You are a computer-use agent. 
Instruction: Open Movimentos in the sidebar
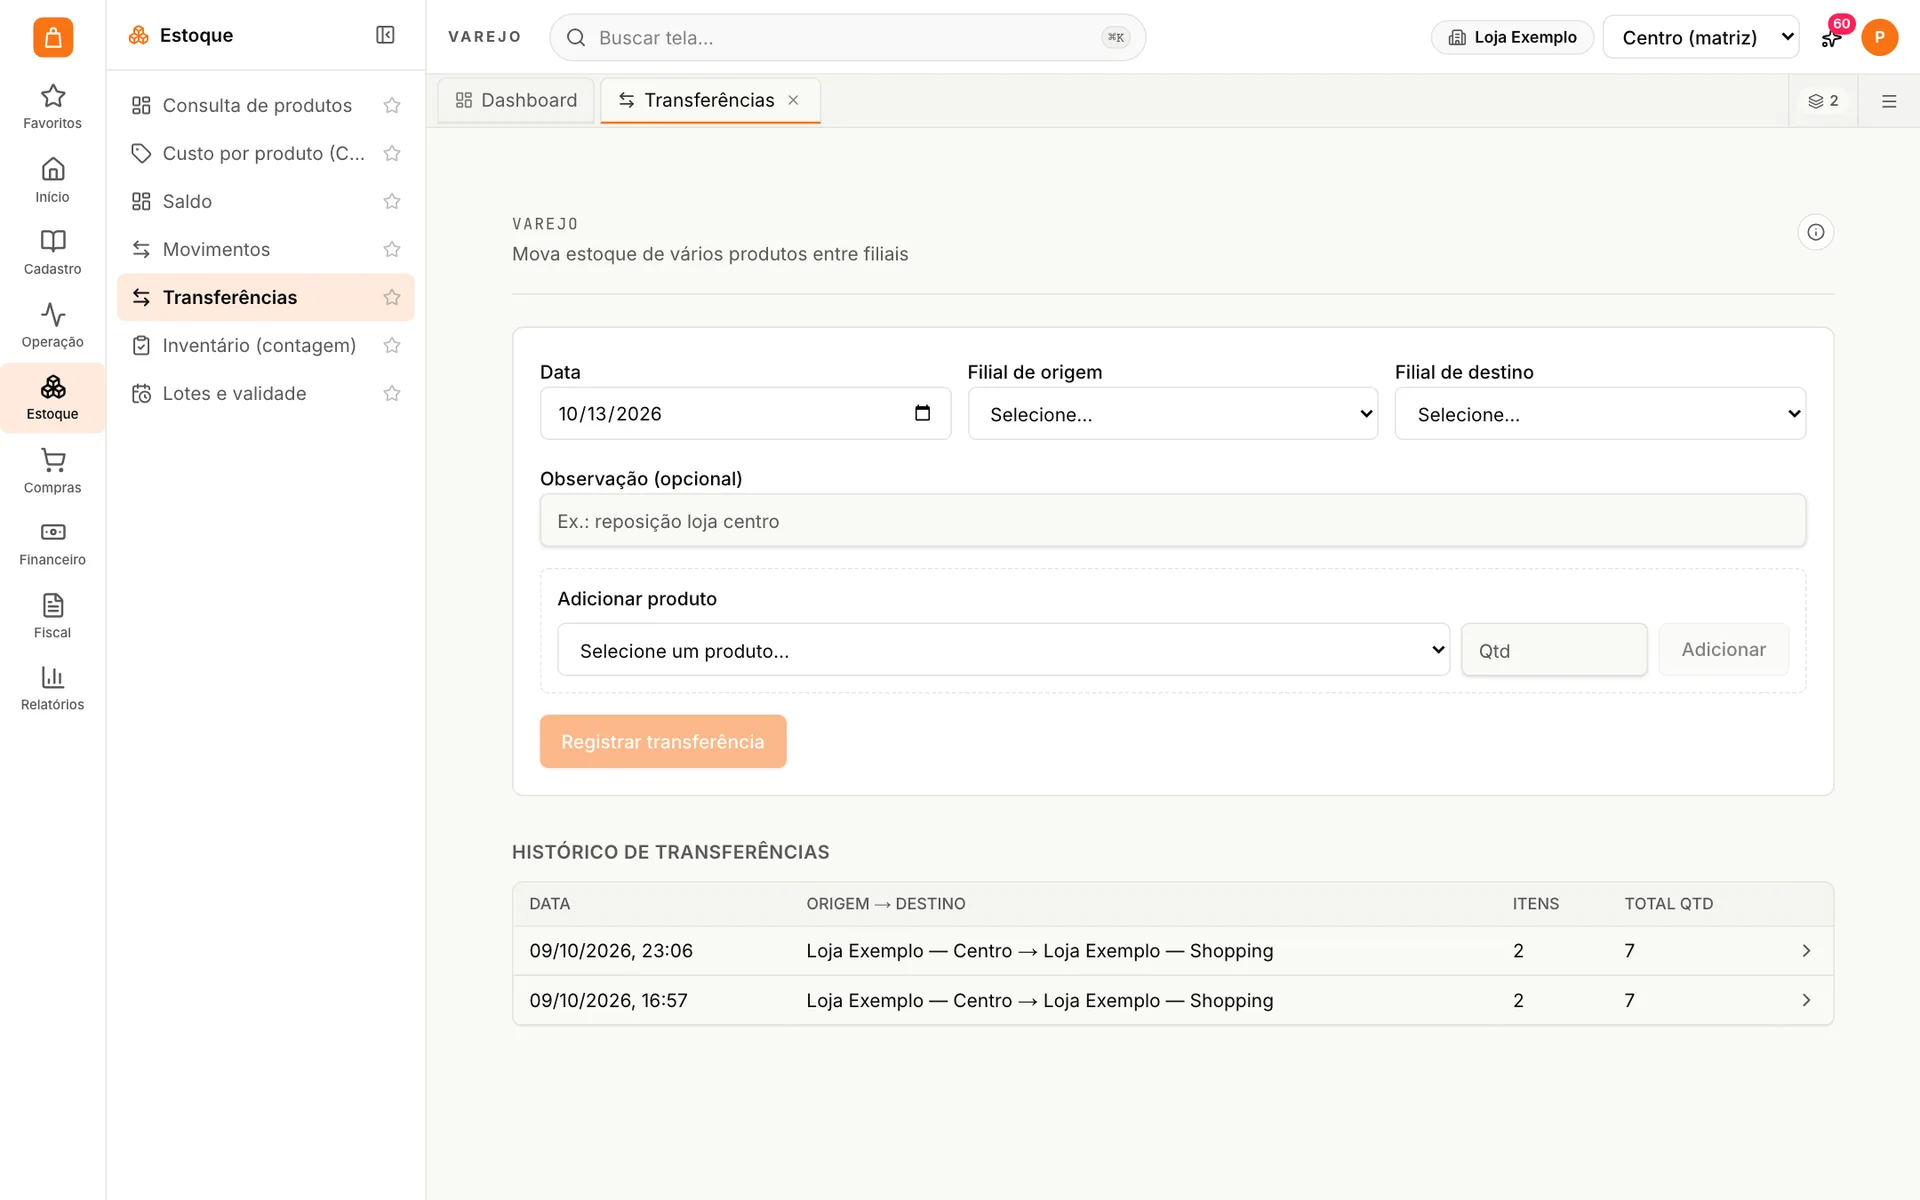[265, 249]
